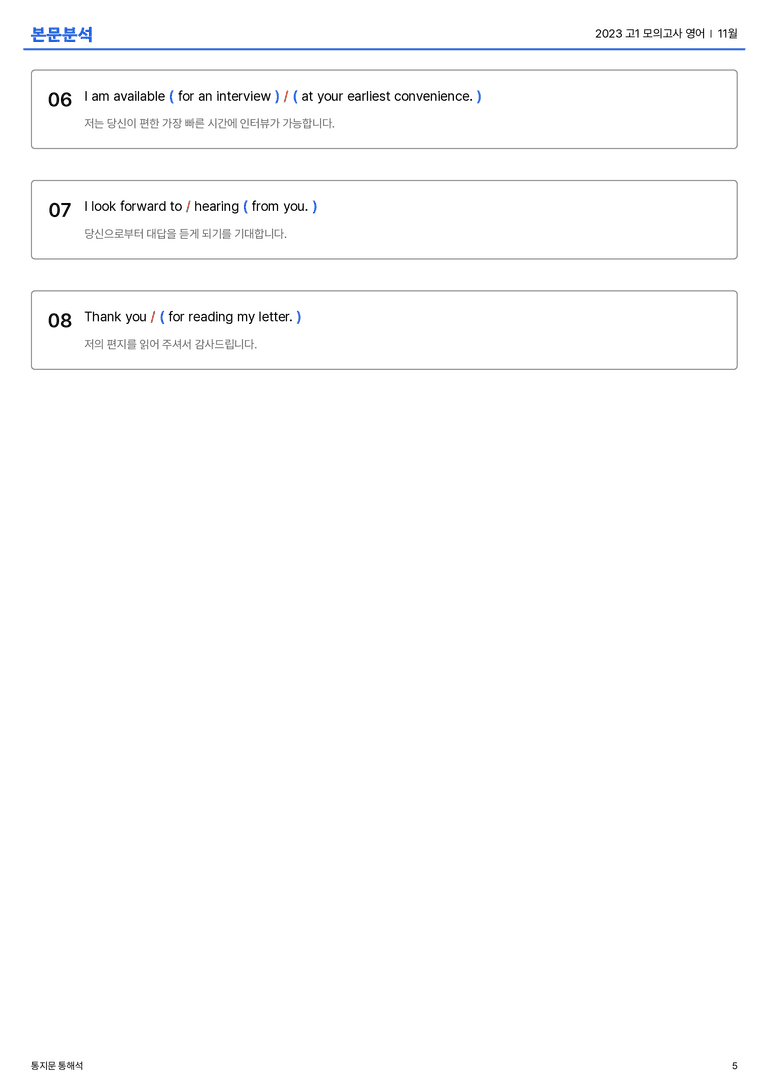Click the 본문분석 heading
Image resolution: width=768 pixels, height=1087 pixels.
coord(62,34)
